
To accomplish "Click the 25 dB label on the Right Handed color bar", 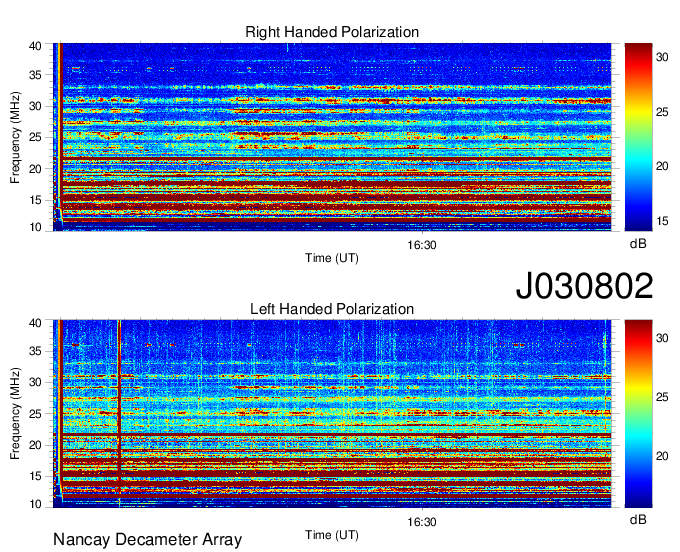I will point(662,112).
